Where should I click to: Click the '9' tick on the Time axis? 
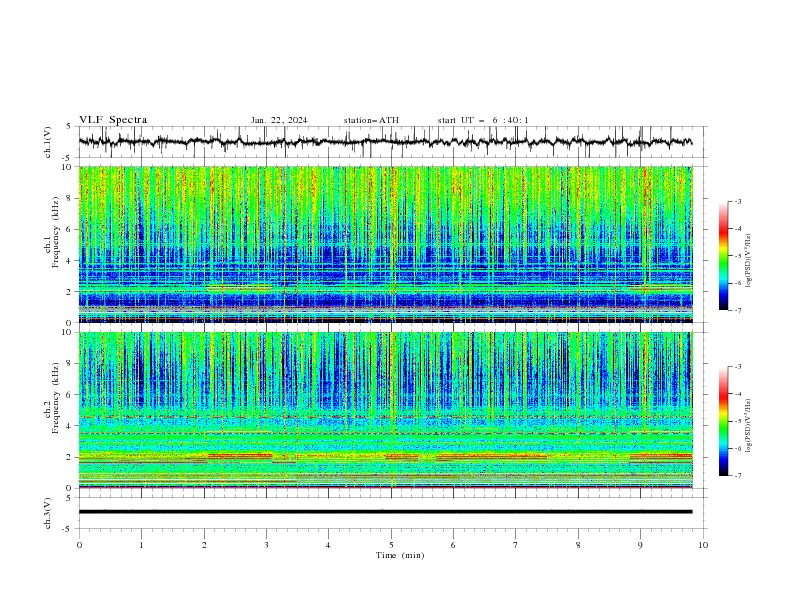[640, 545]
